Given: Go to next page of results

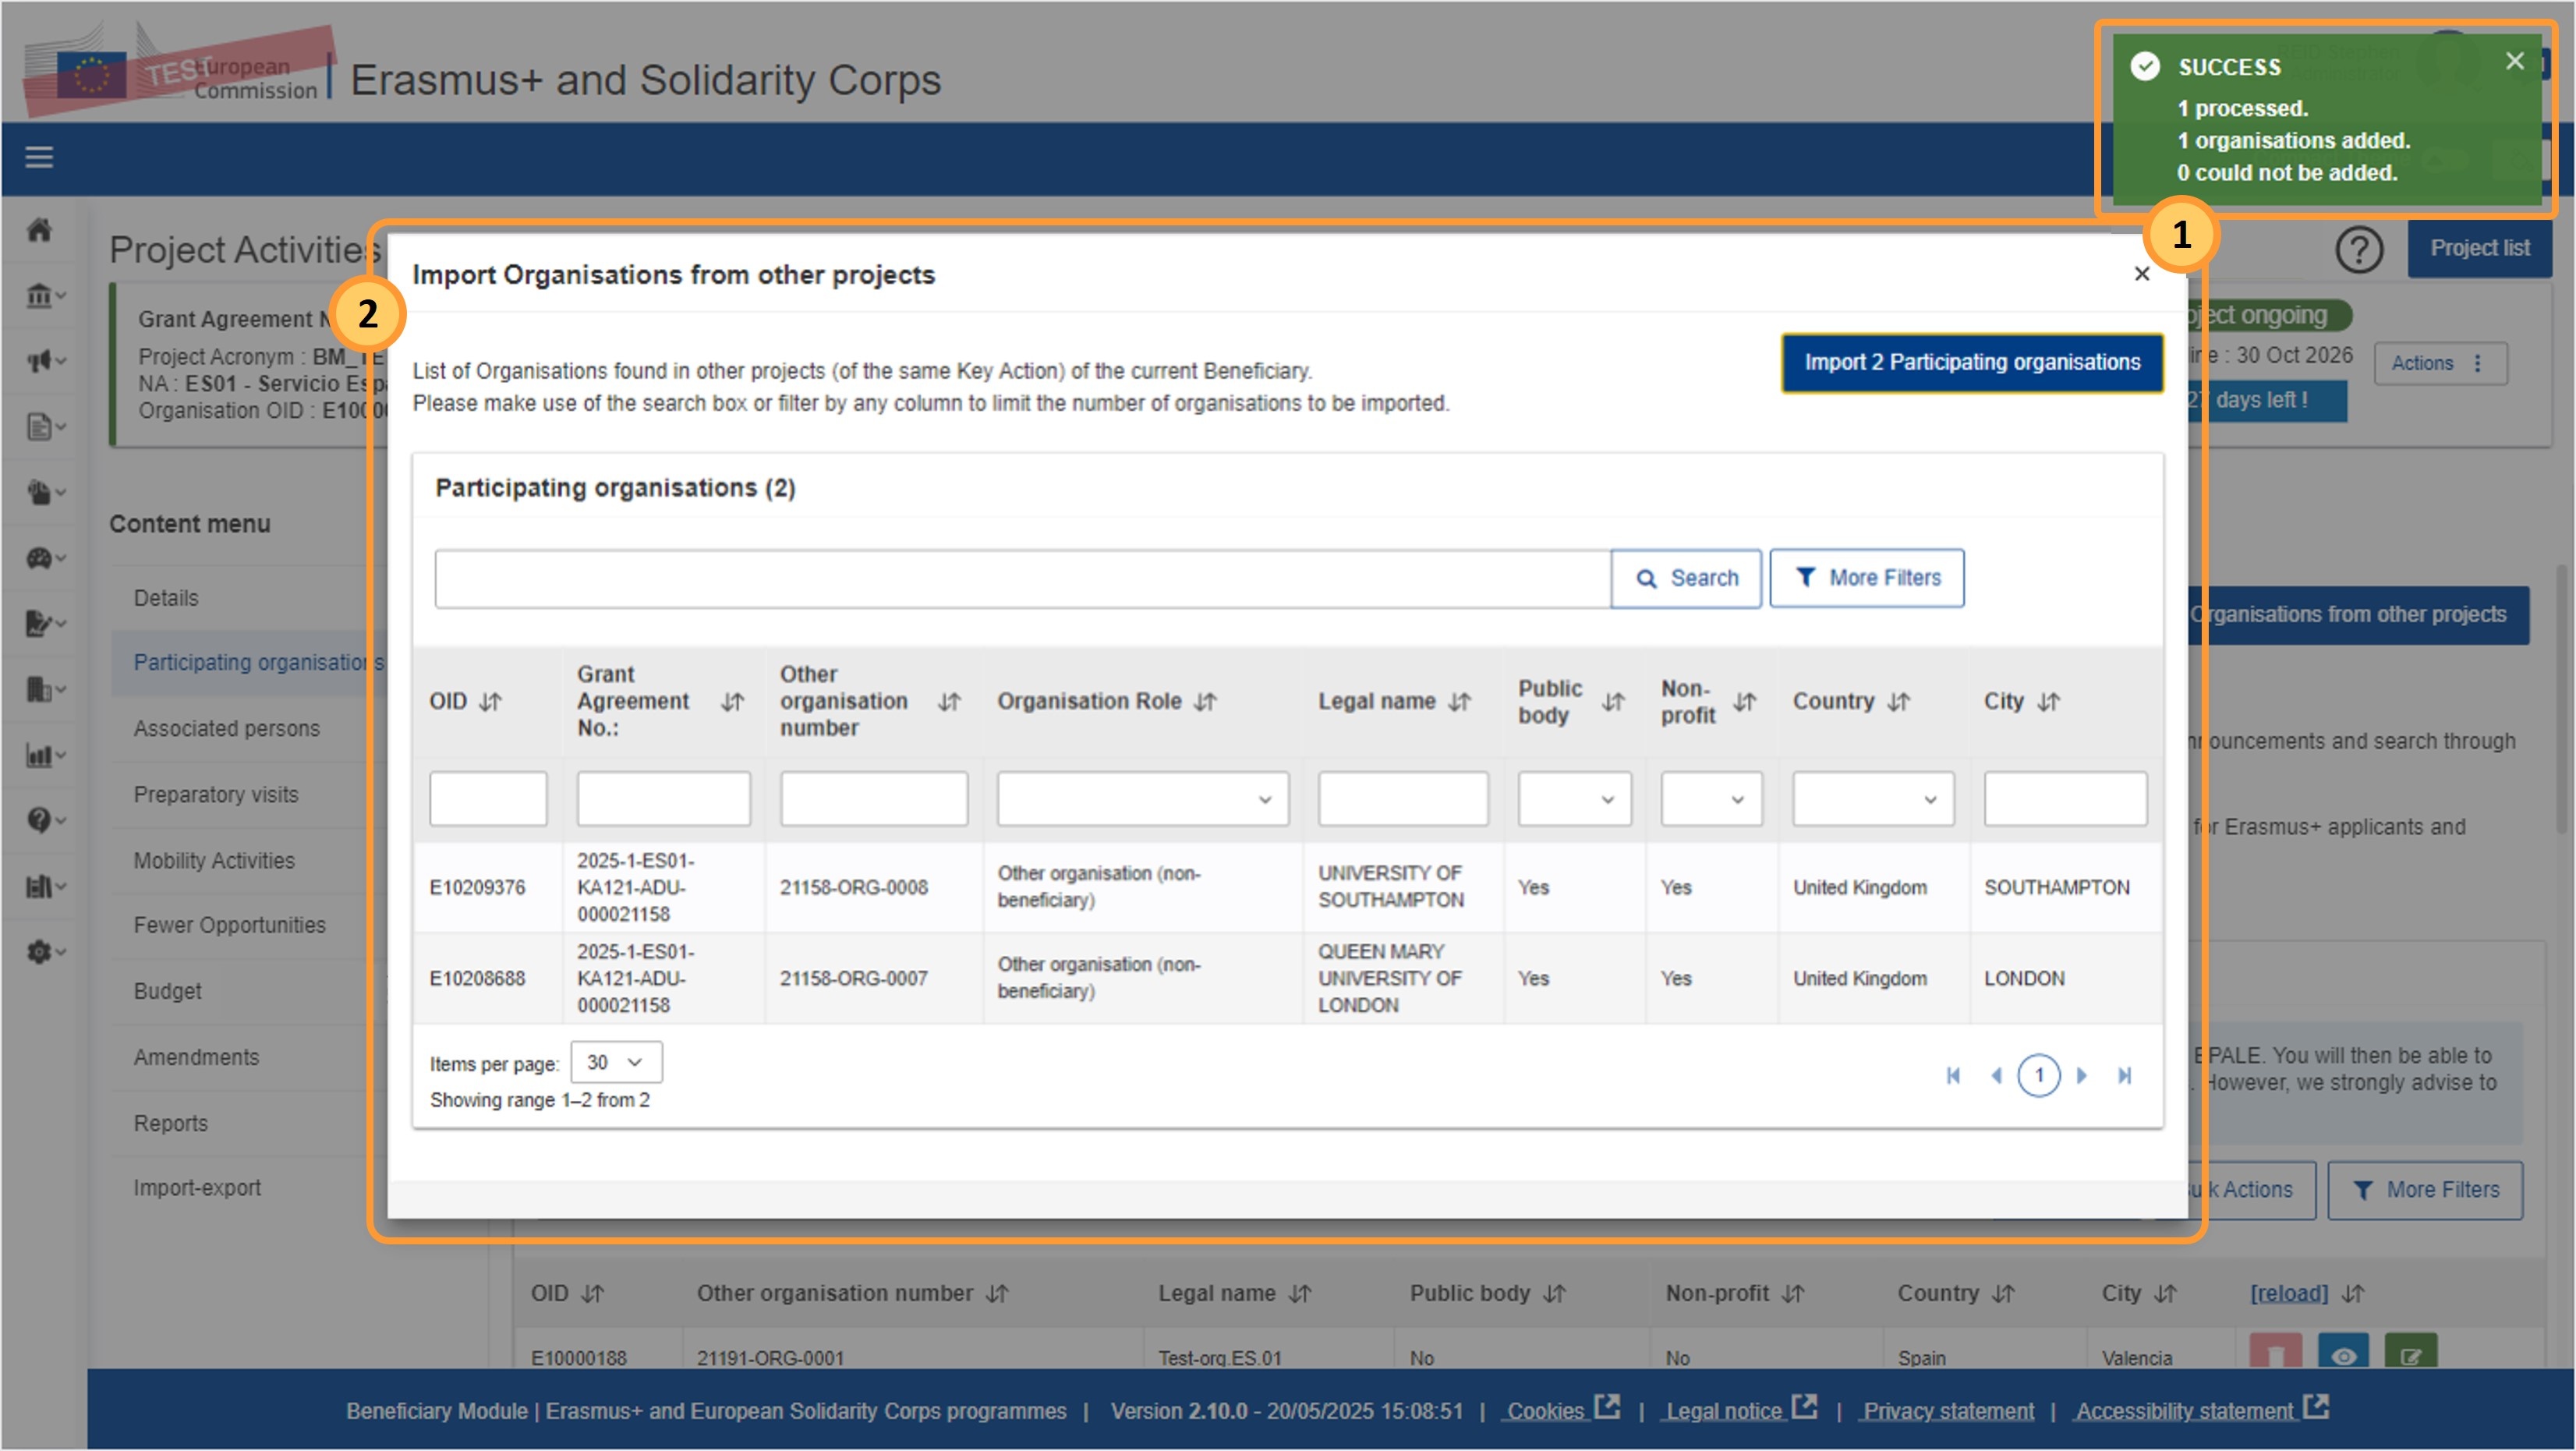Looking at the screenshot, I should (x=2082, y=1076).
